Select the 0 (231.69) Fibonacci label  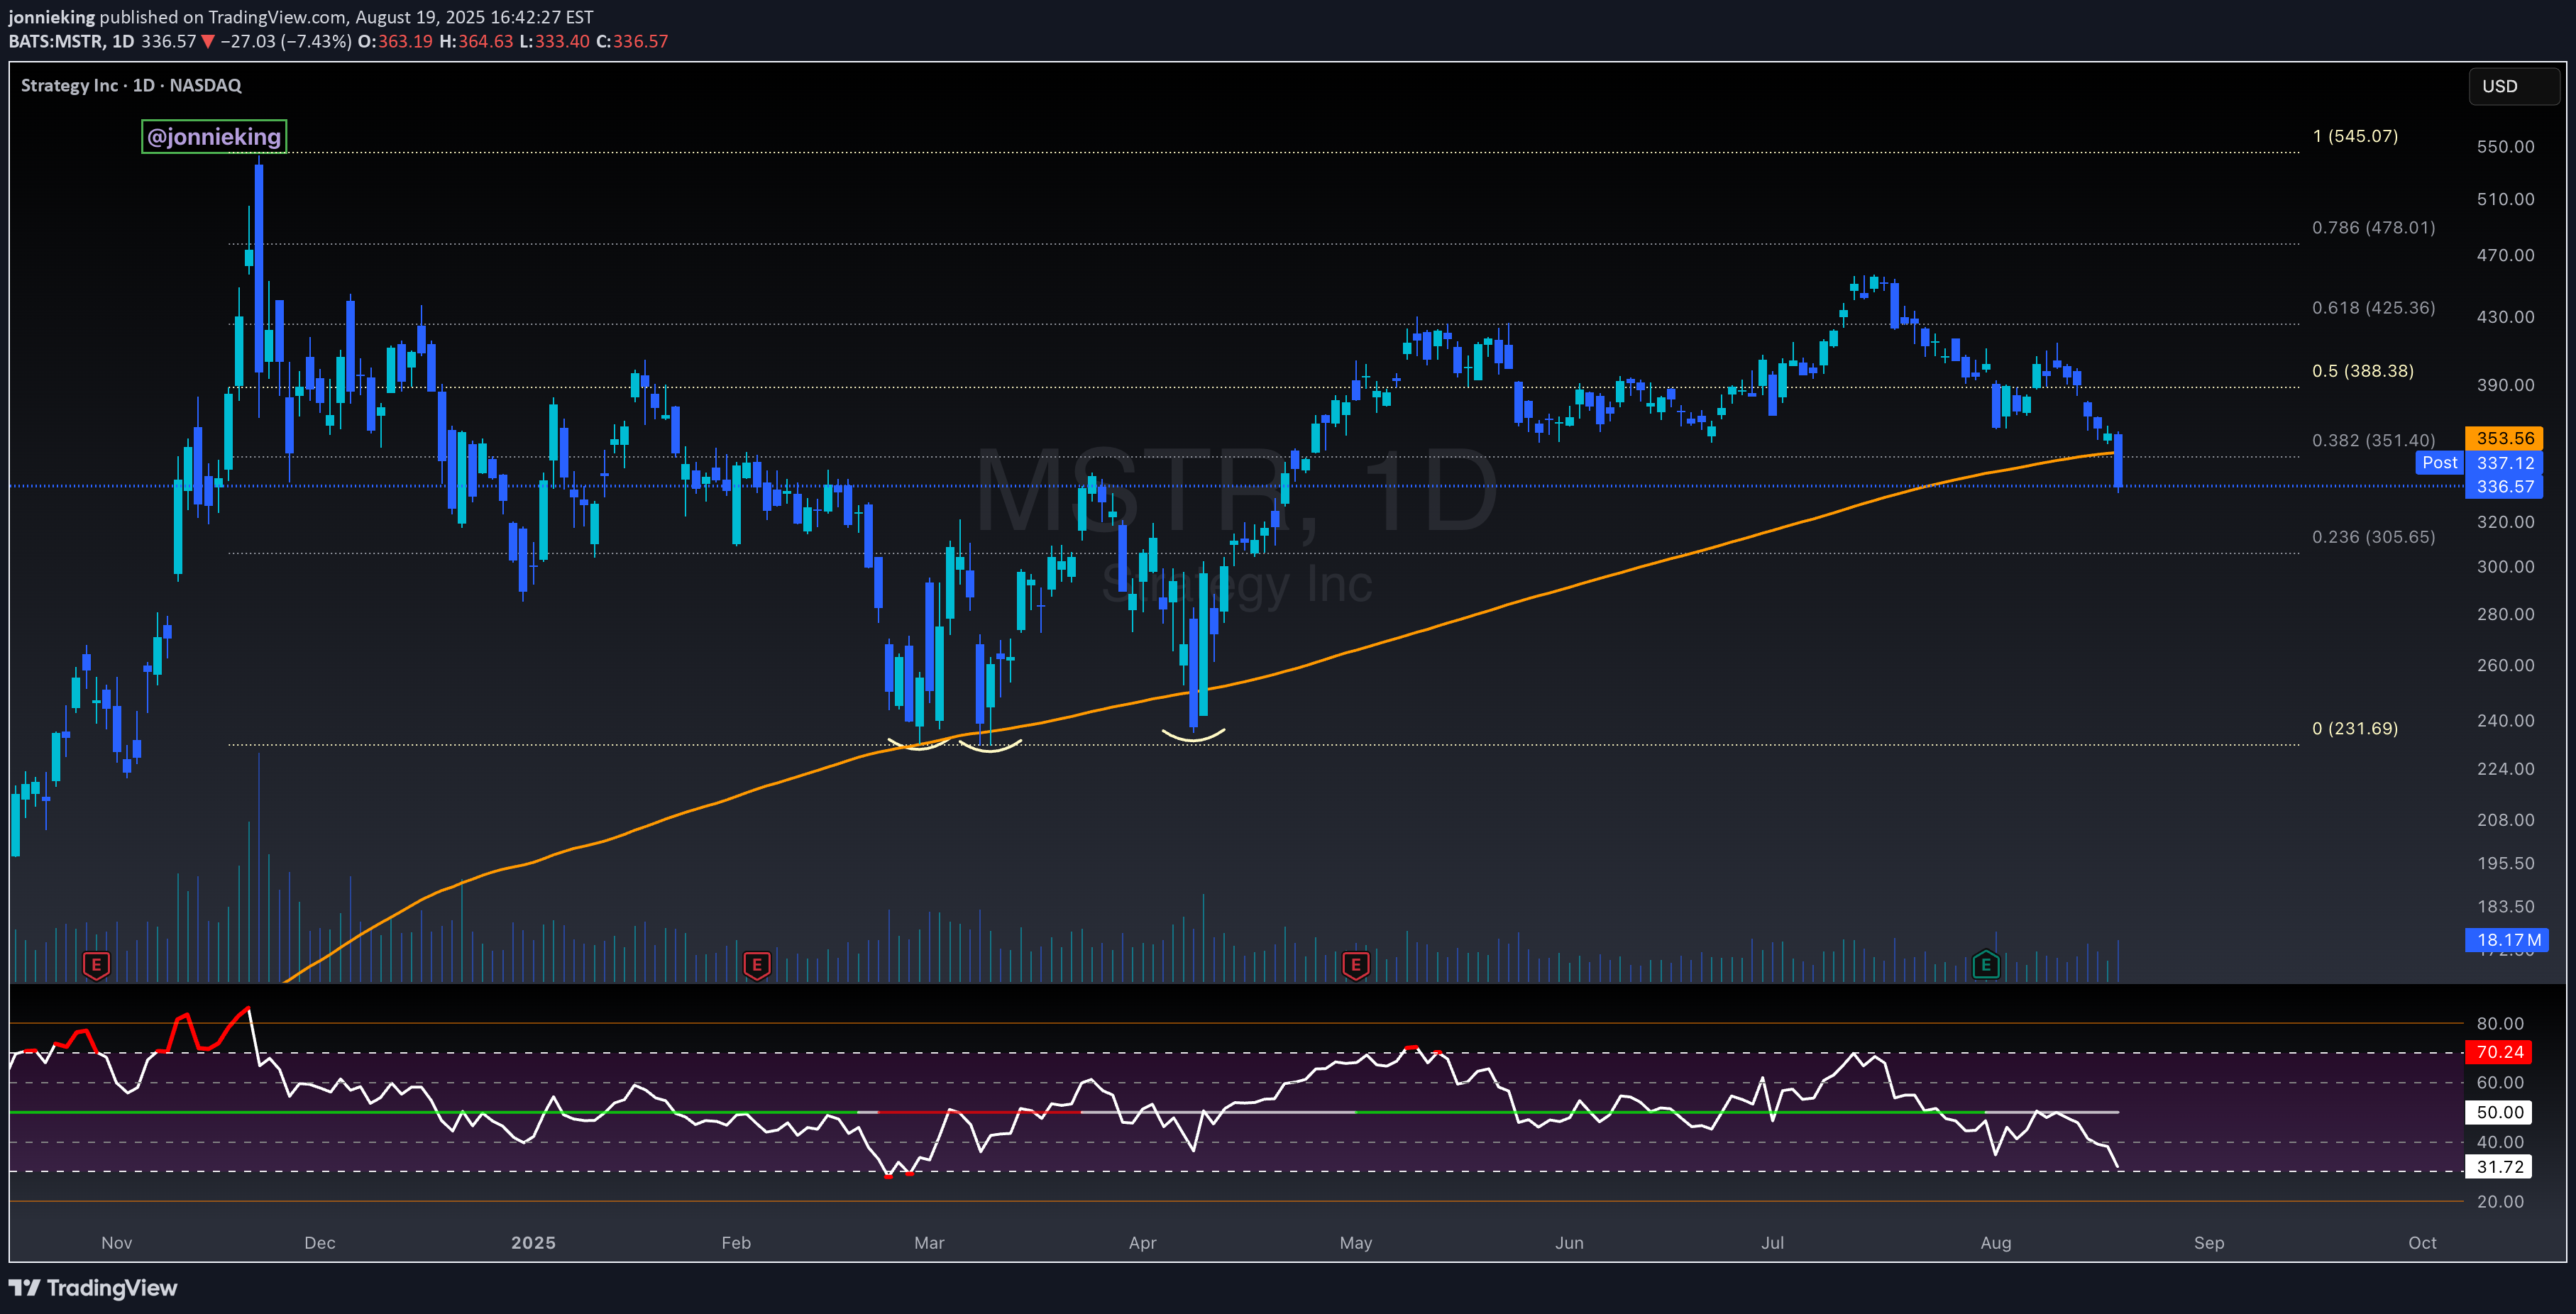pyautogui.click(x=2354, y=728)
